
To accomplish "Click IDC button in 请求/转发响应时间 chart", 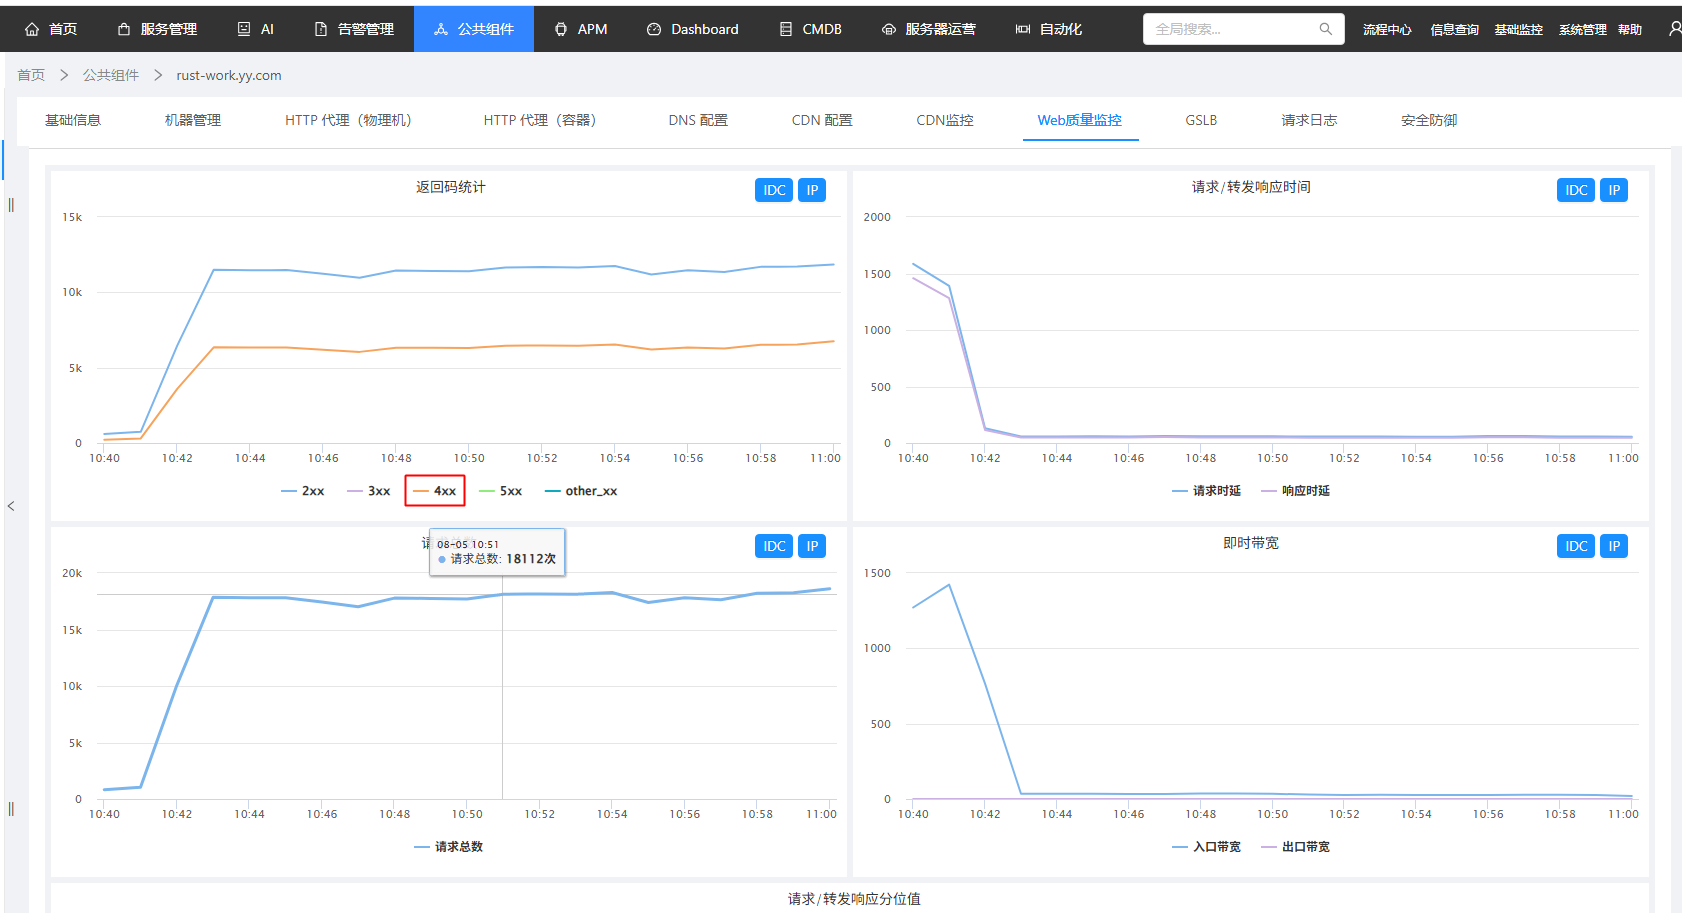I will tap(1576, 190).
